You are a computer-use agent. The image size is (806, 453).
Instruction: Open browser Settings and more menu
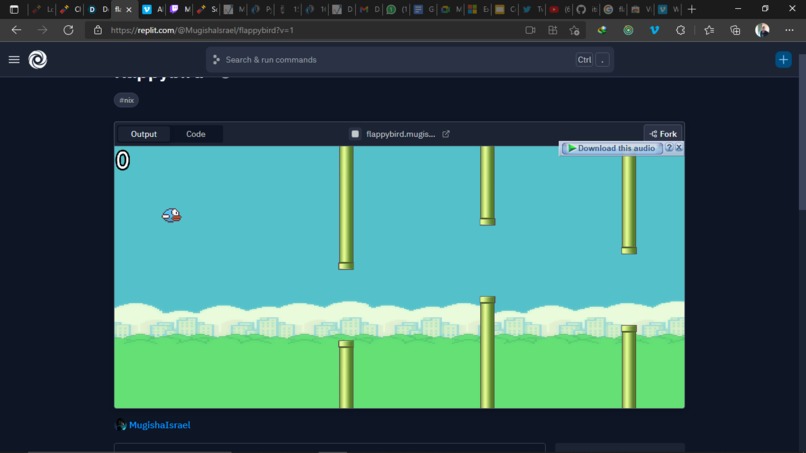click(x=789, y=30)
